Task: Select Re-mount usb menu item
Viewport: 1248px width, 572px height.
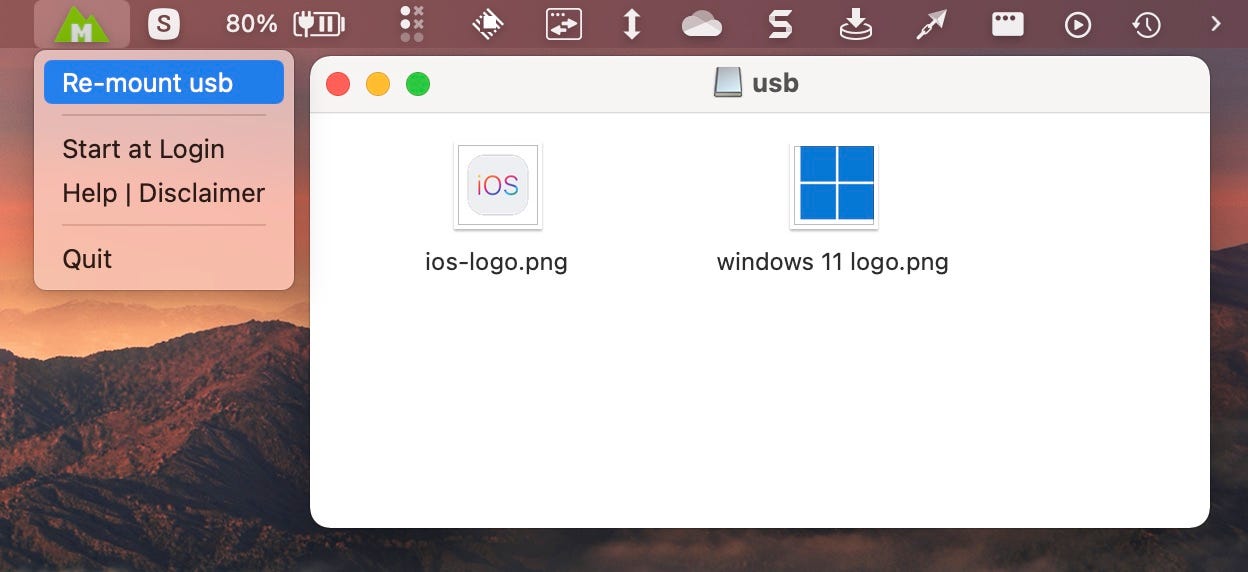Action: coord(164,82)
